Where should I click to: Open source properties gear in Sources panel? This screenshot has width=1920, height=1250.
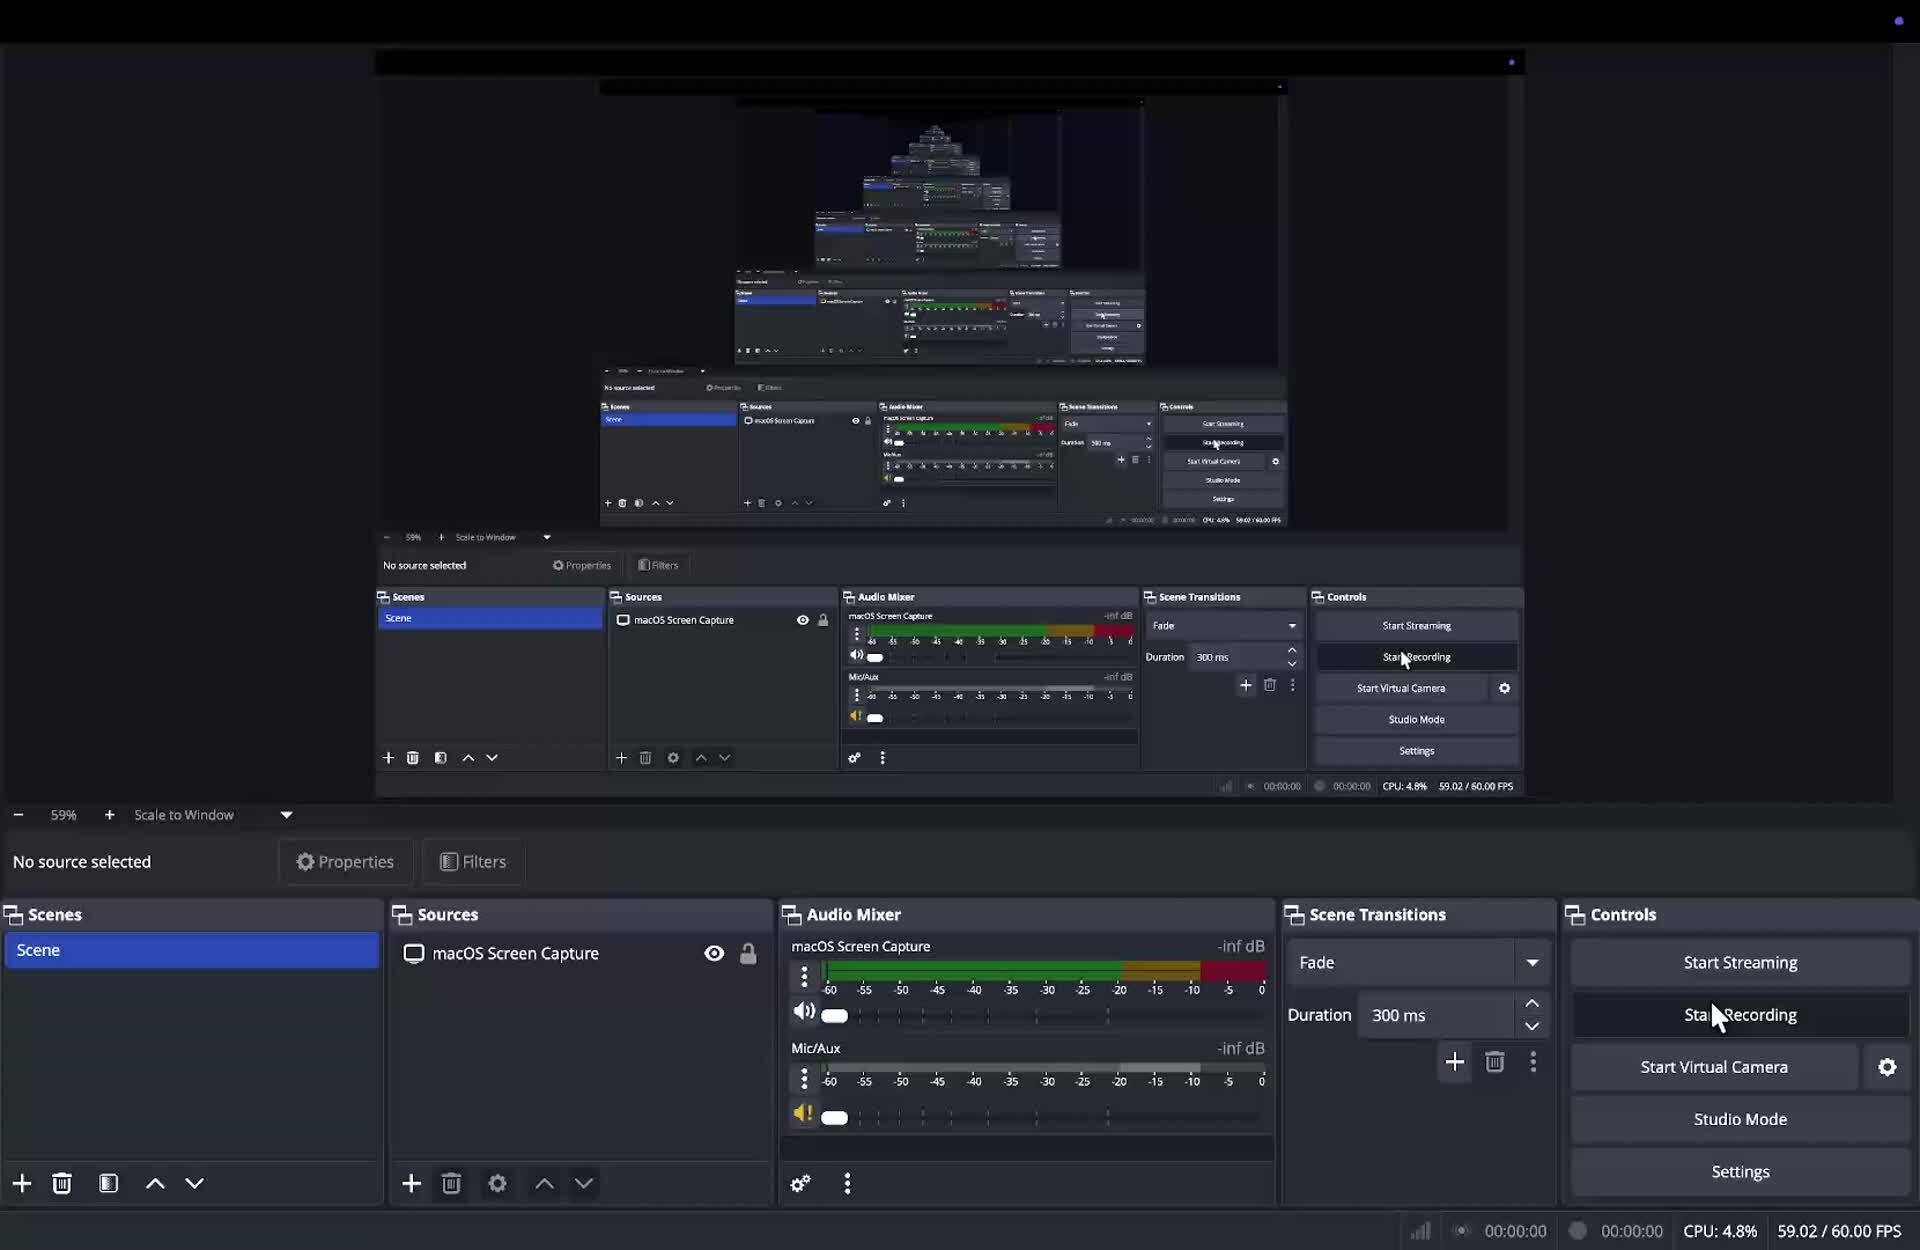click(497, 1184)
